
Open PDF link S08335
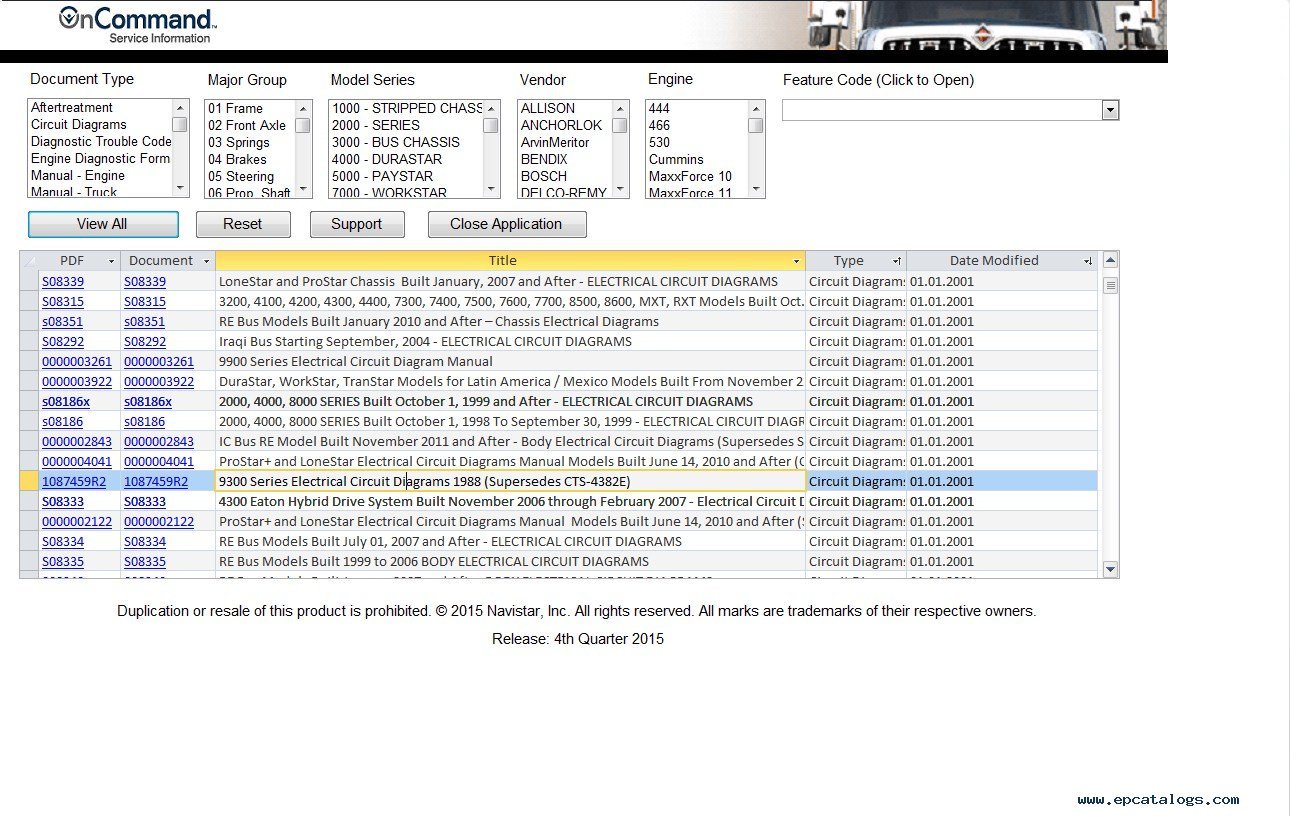(63, 562)
